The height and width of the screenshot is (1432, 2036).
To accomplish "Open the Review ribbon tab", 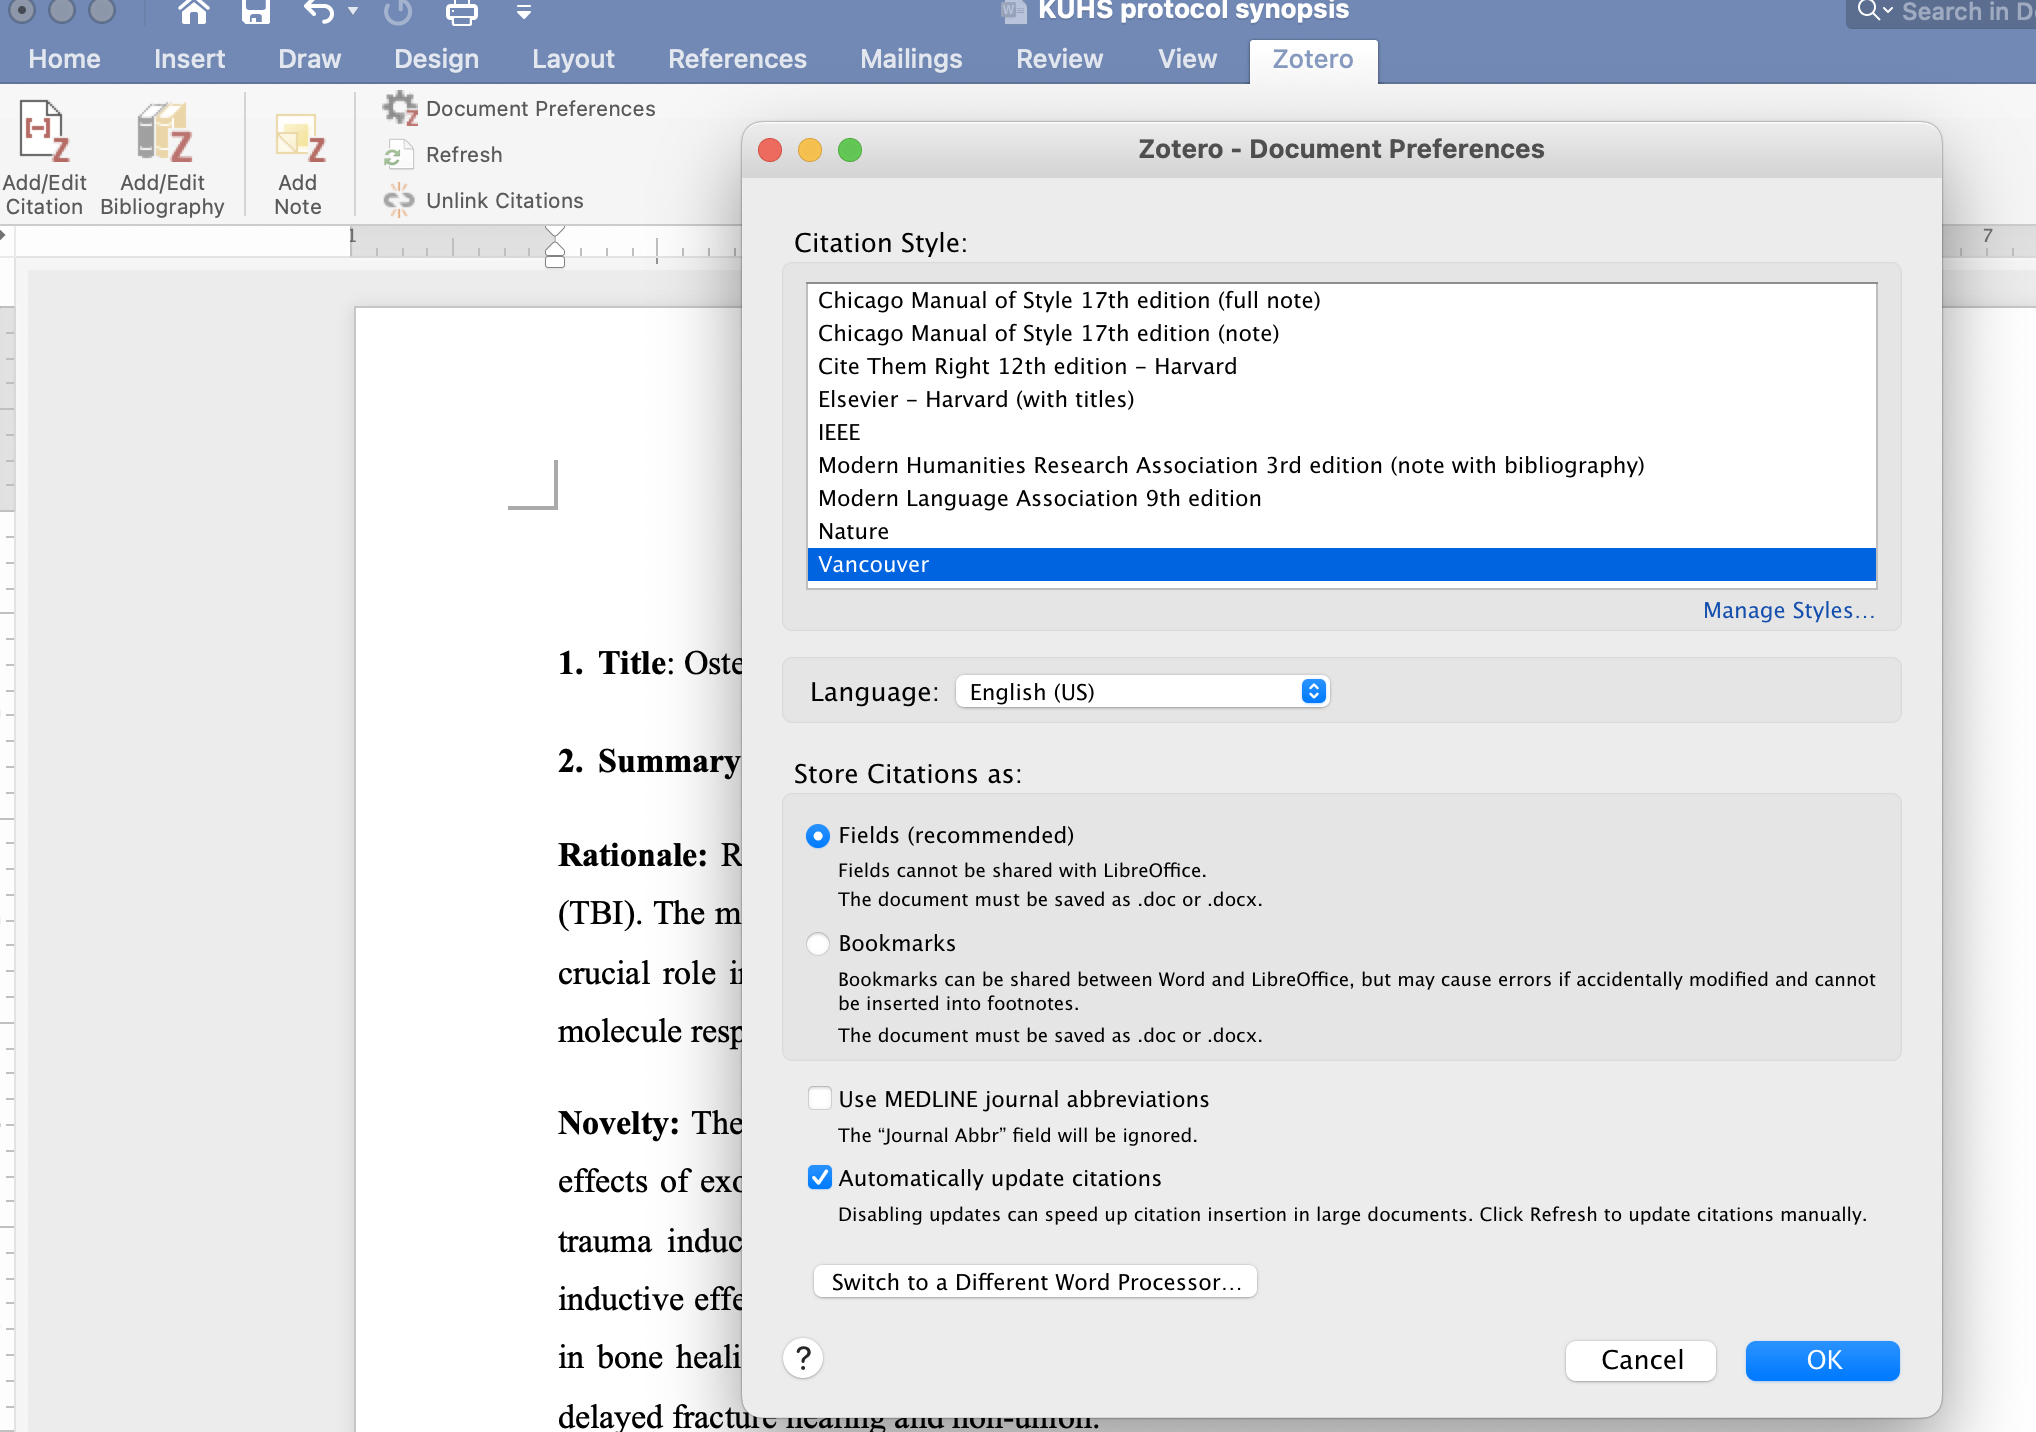I will coord(1059,59).
